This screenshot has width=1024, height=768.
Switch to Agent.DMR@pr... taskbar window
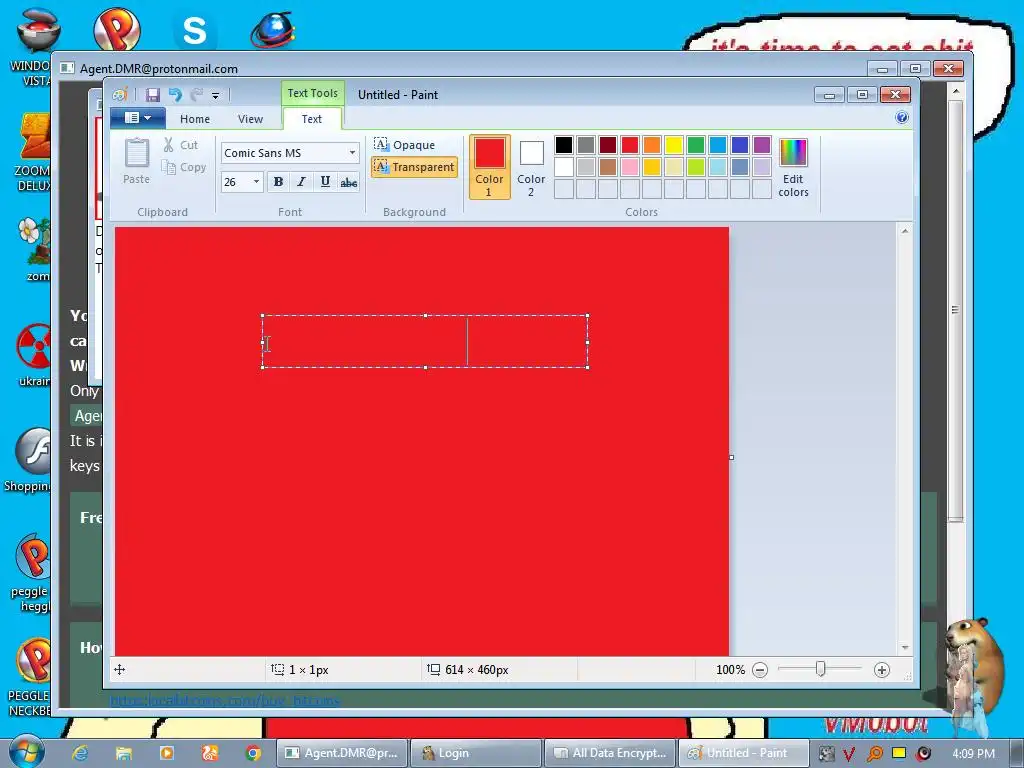pyautogui.click(x=342, y=753)
